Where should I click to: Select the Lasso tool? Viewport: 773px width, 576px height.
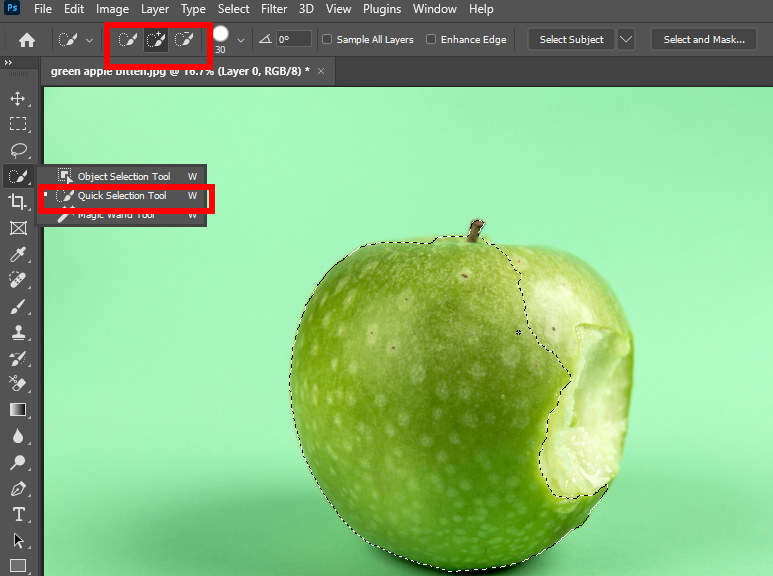pyautogui.click(x=19, y=150)
